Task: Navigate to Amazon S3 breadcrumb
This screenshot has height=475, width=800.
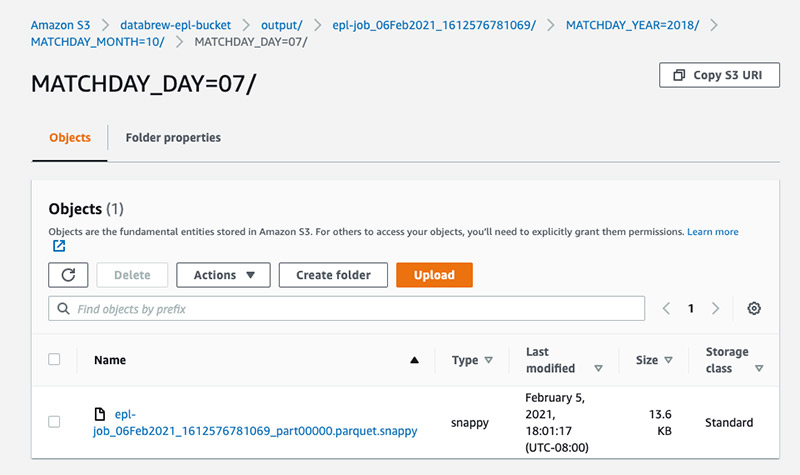Action: (60, 25)
